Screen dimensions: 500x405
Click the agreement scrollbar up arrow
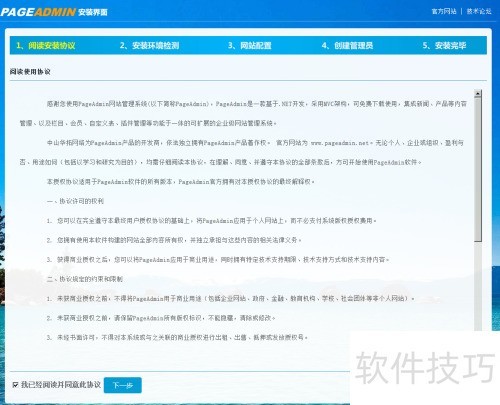tap(478, 93)
